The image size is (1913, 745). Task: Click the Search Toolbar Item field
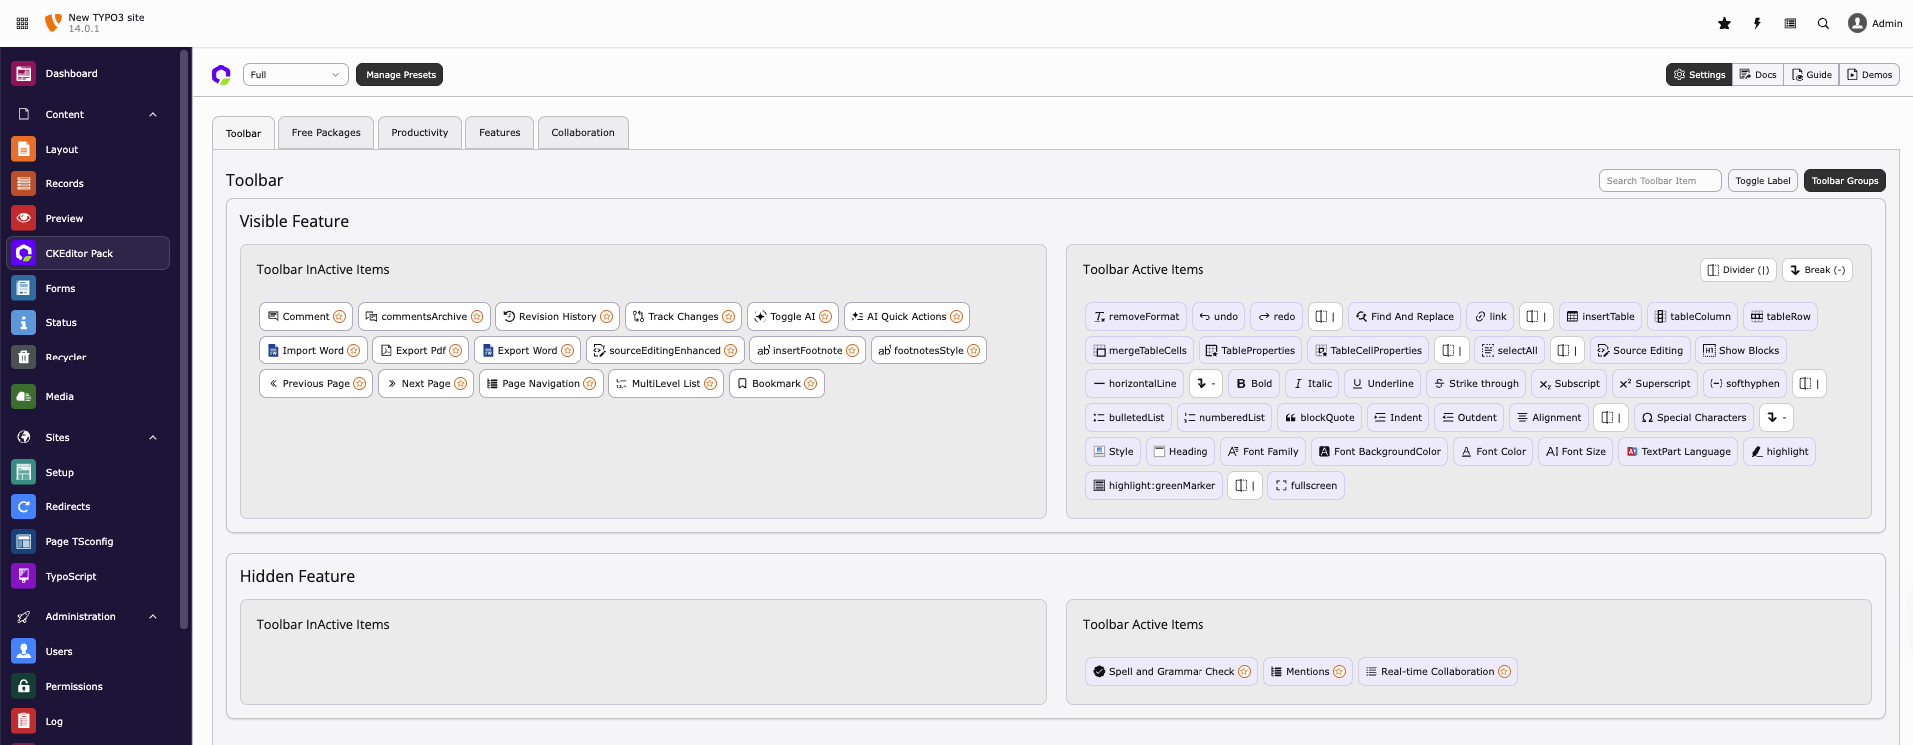click(x=1659, y=181)
